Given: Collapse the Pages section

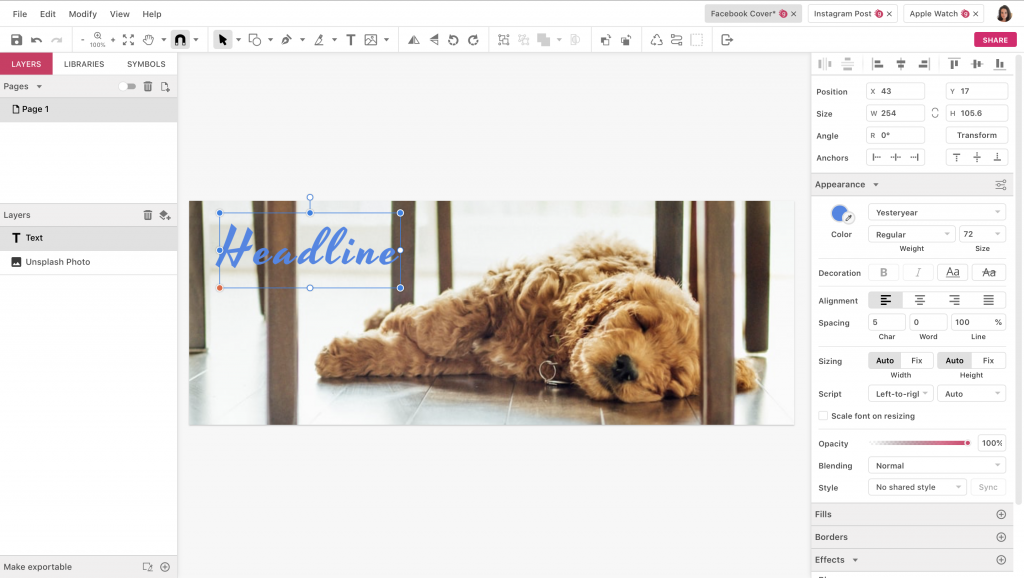Looking at the screenshot, I should tap(38, 86).
